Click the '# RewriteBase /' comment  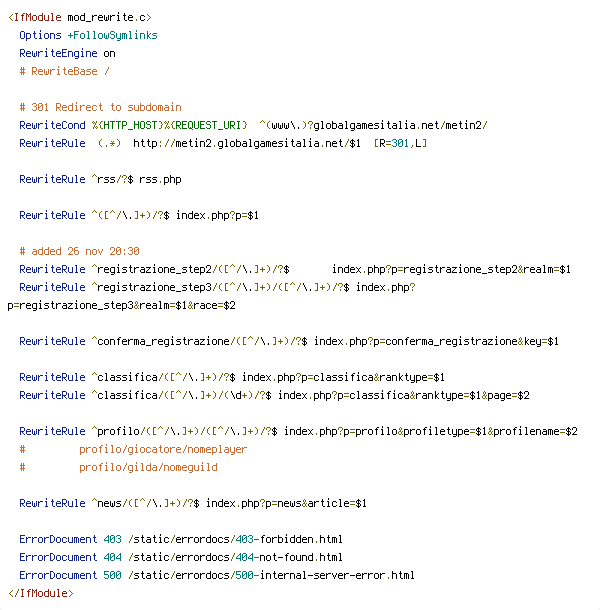coord(65,71)
